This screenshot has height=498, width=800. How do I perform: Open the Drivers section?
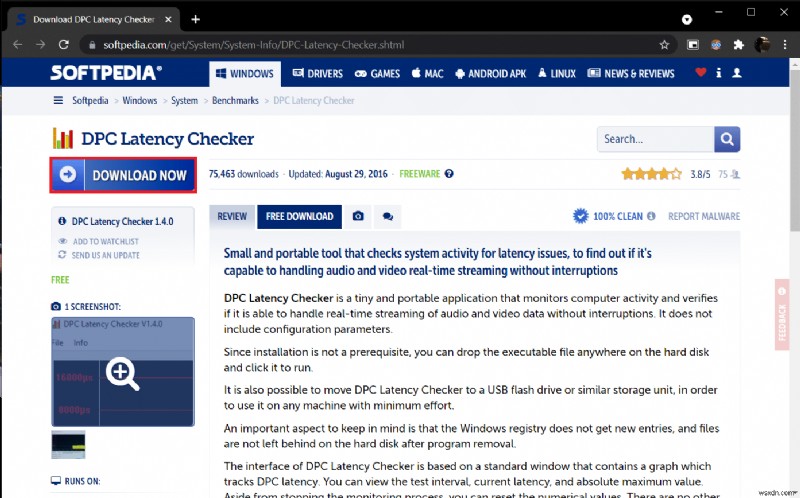pyautogui.click(x=317, y=73)
